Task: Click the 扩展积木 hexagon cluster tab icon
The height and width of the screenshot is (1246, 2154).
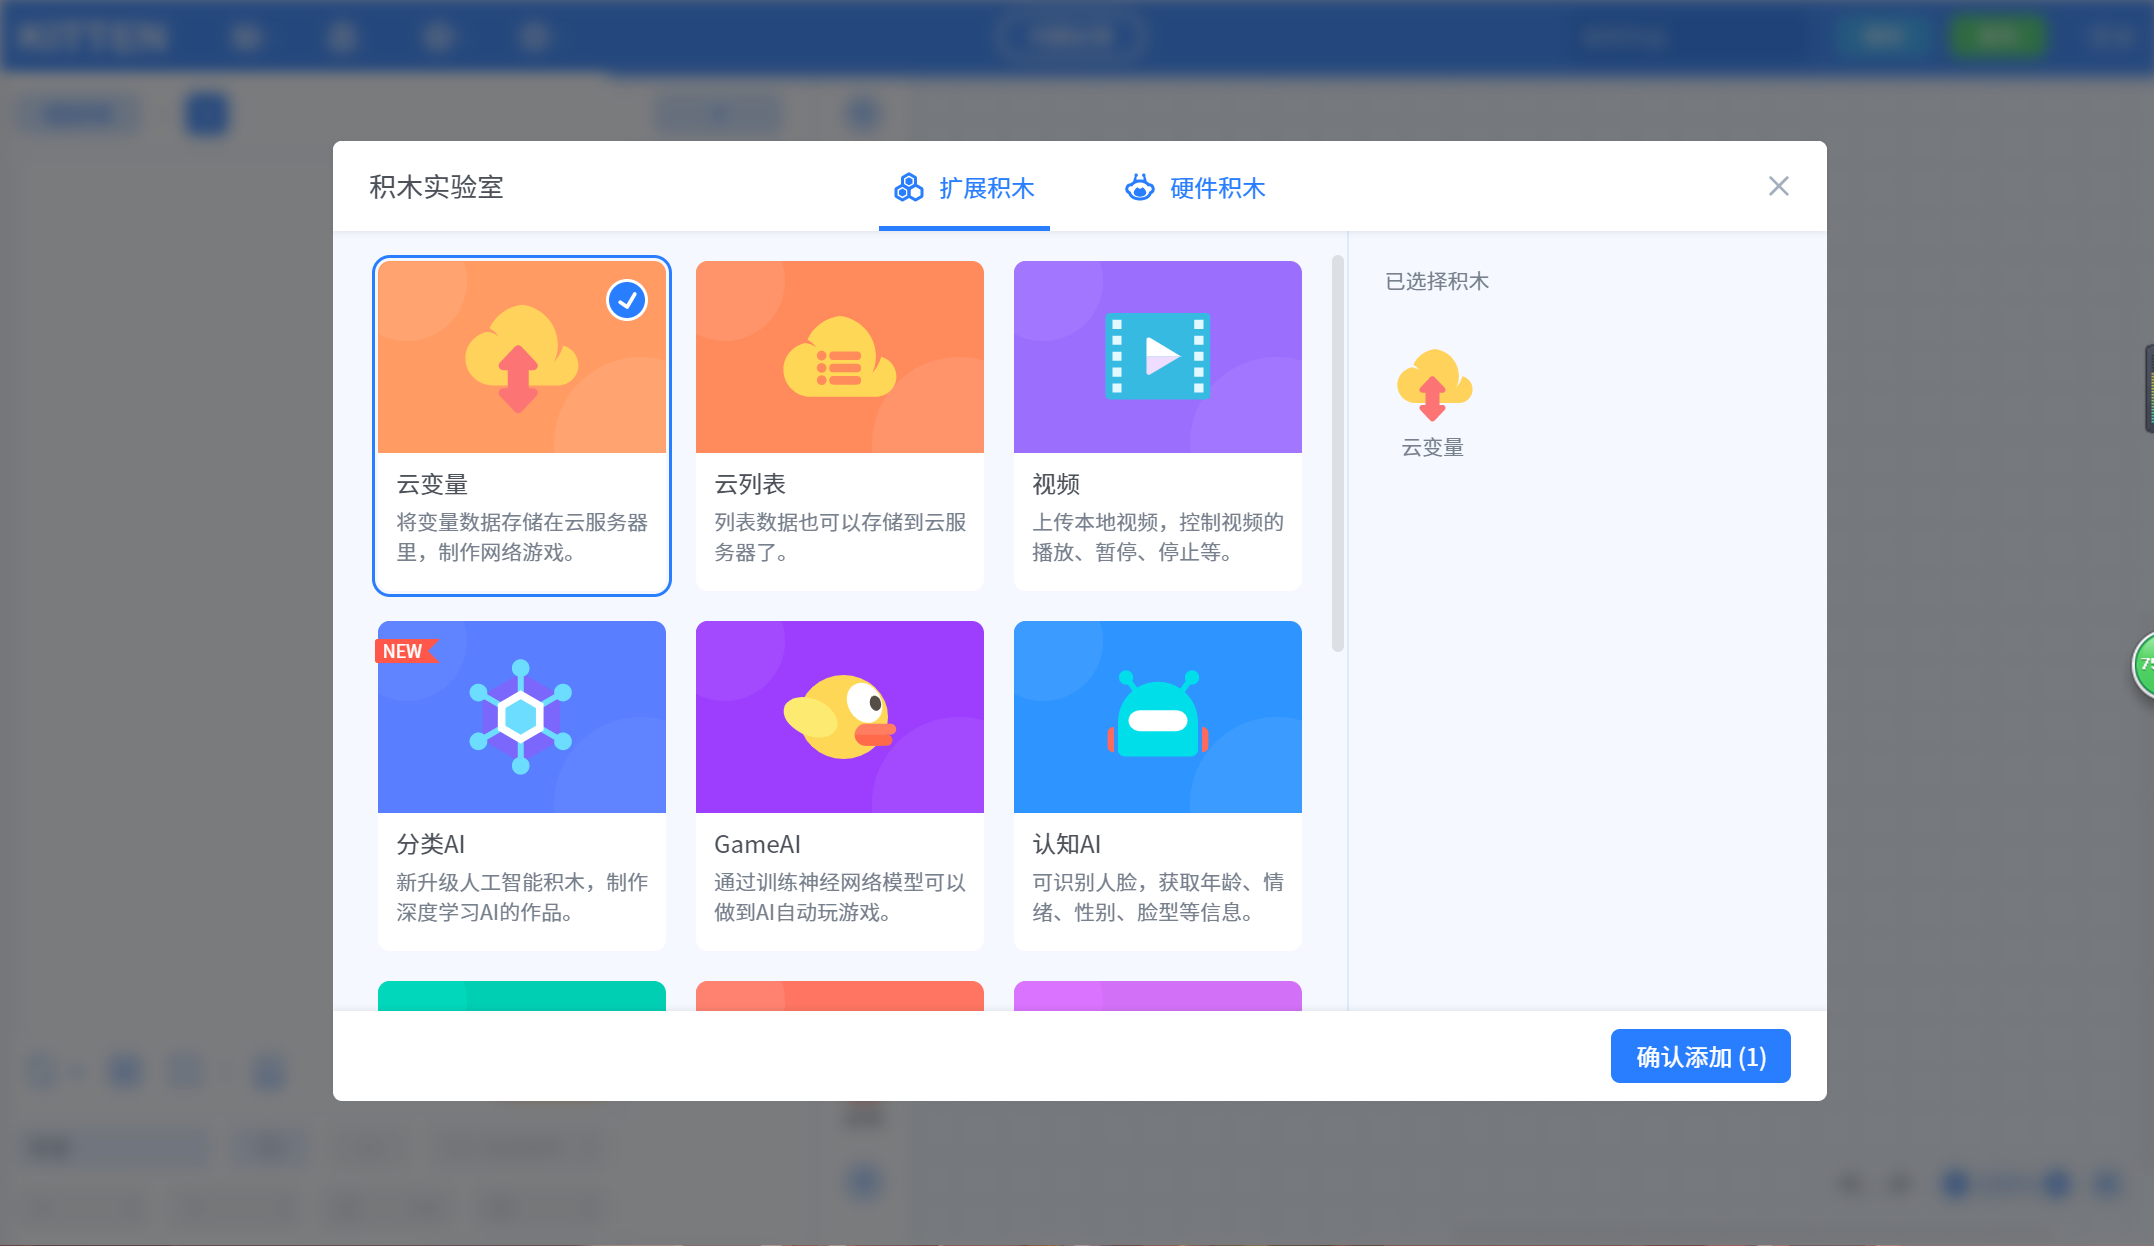Action: pyautogui.click(x=908, y=187)
